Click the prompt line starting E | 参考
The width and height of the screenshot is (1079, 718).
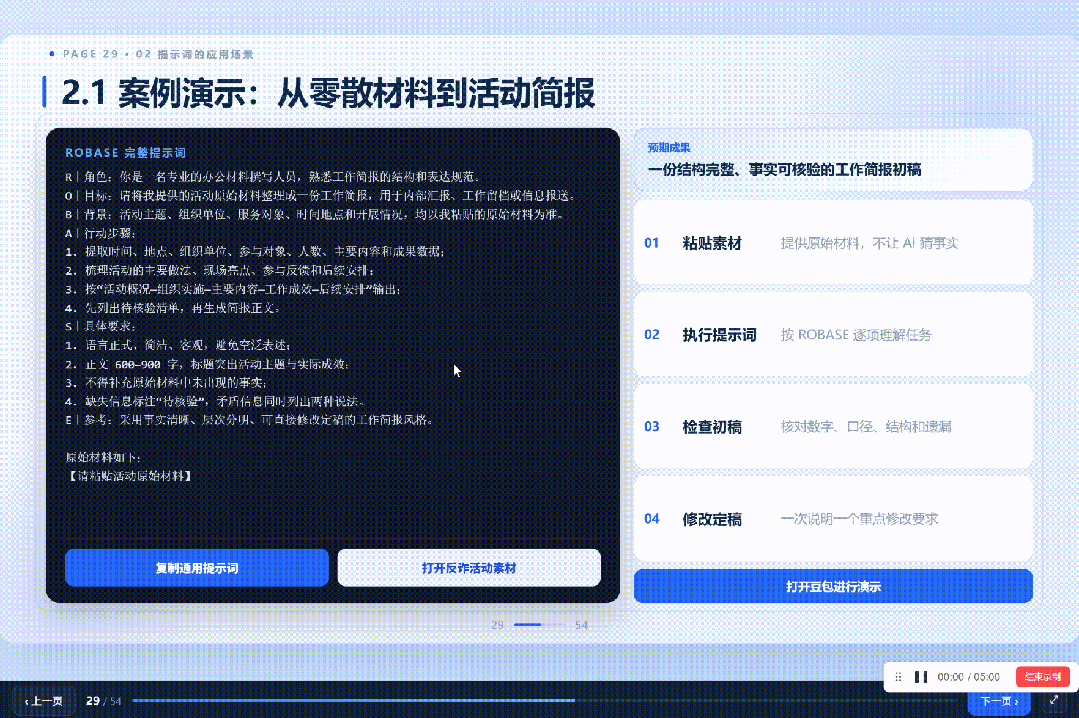click(249, 419)
